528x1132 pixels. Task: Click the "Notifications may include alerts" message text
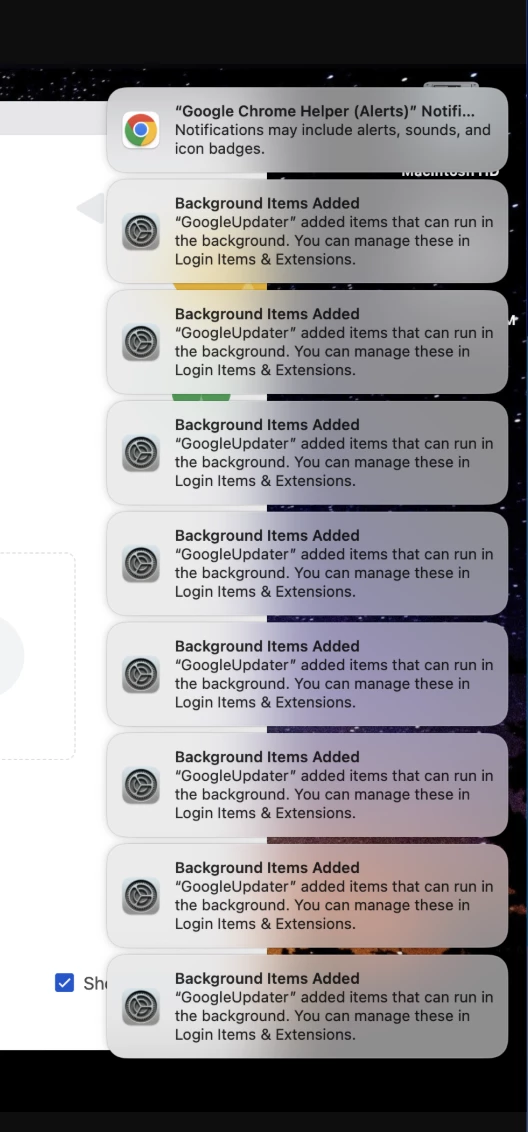click(333, 139)
